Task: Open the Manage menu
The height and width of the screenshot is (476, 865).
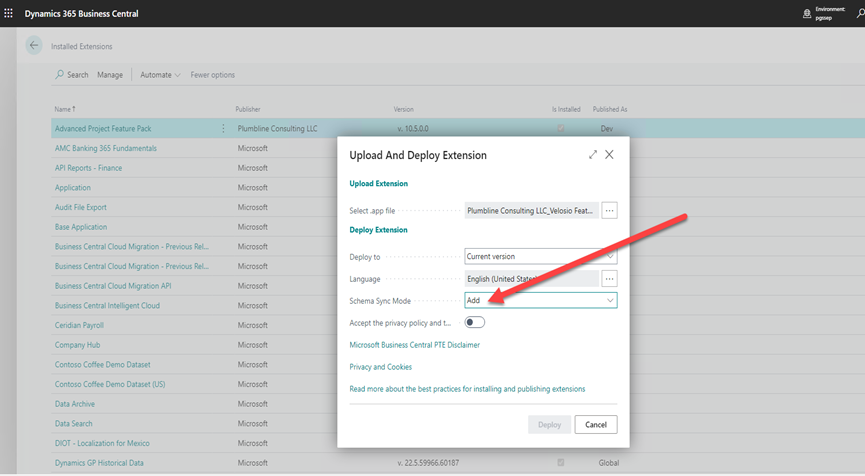Action: coord(110,74)
